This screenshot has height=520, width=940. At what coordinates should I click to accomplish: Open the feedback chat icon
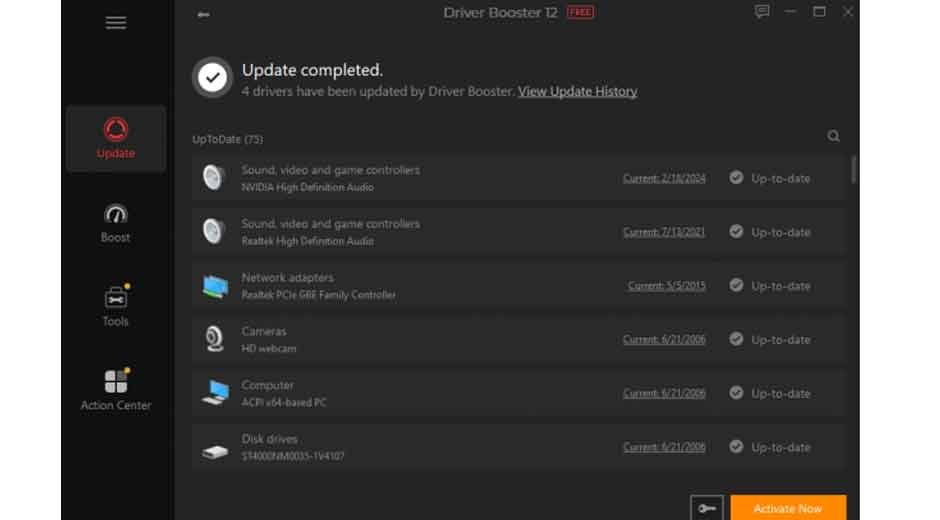762,12
